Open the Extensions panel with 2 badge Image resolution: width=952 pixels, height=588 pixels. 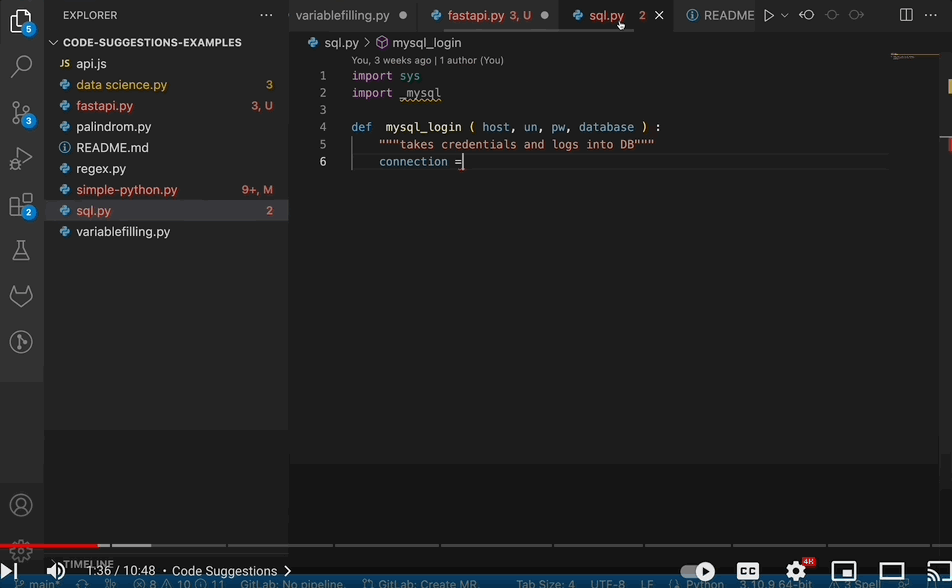click(21, 203)
